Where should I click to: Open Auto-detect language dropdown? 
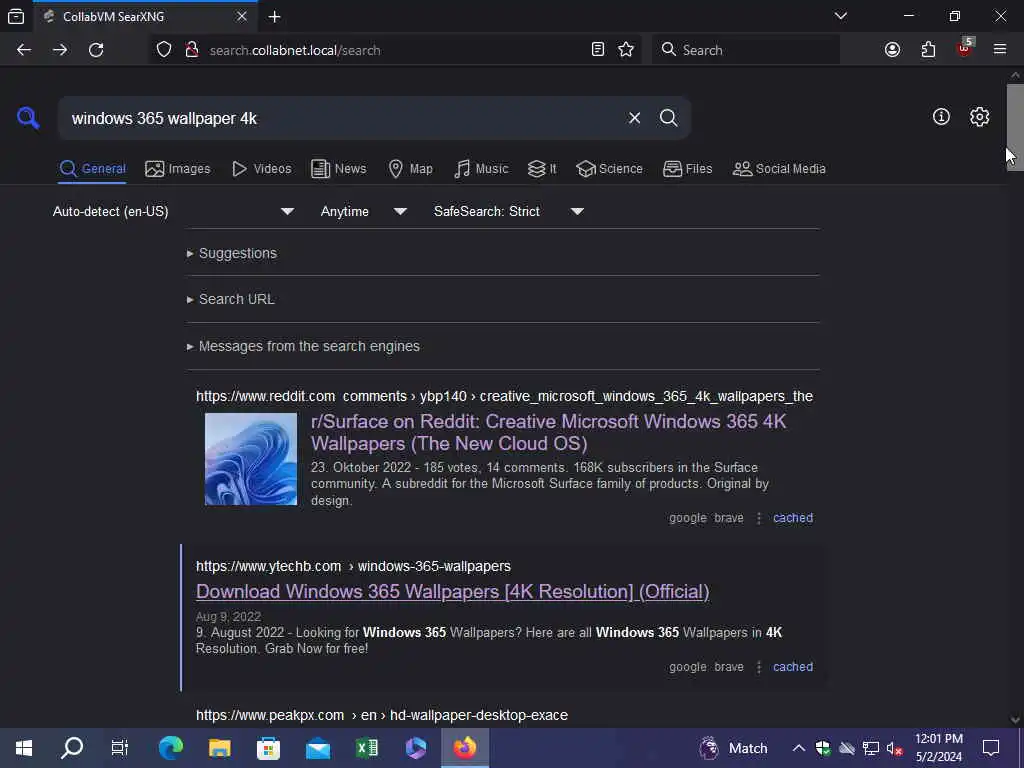click(174, 212)
